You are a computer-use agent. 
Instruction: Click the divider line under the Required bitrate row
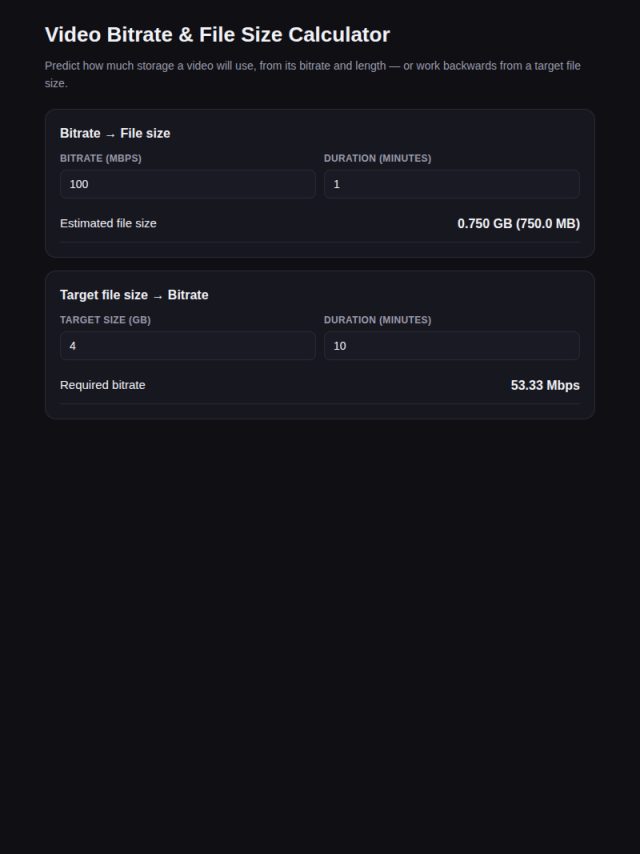point(320,404)
